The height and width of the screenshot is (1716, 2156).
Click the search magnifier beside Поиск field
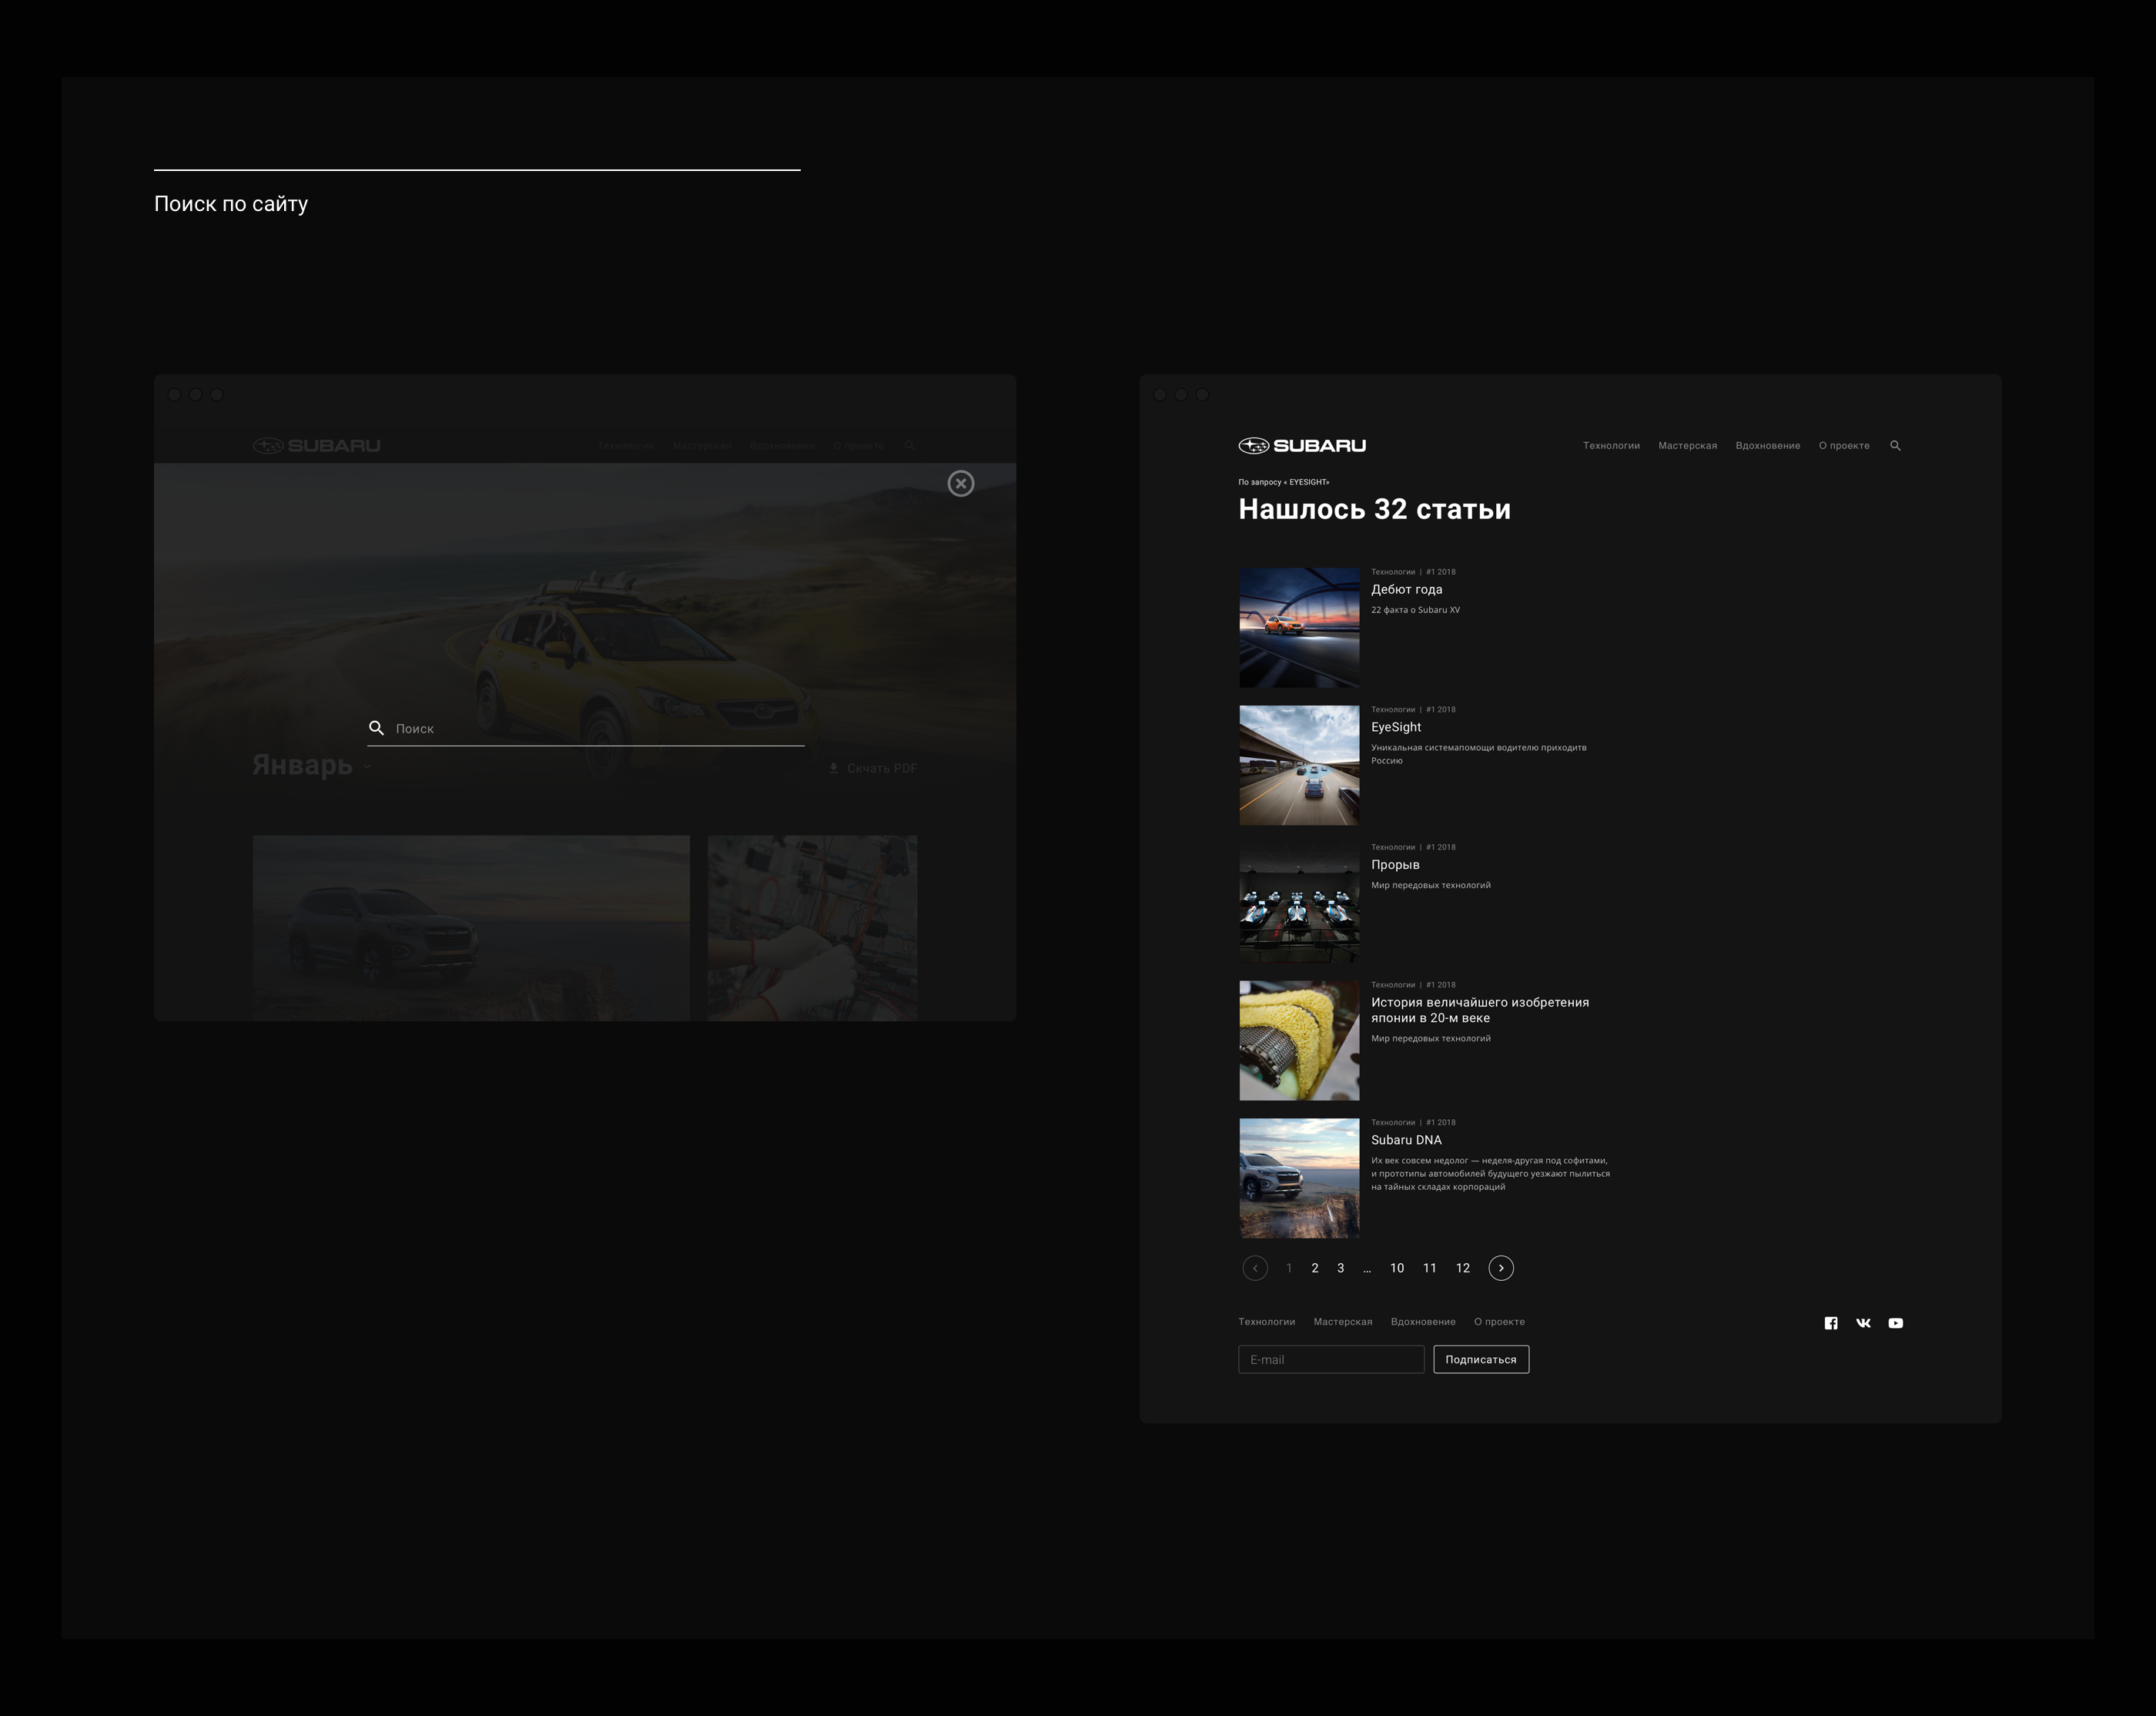(x=377, y=728)
